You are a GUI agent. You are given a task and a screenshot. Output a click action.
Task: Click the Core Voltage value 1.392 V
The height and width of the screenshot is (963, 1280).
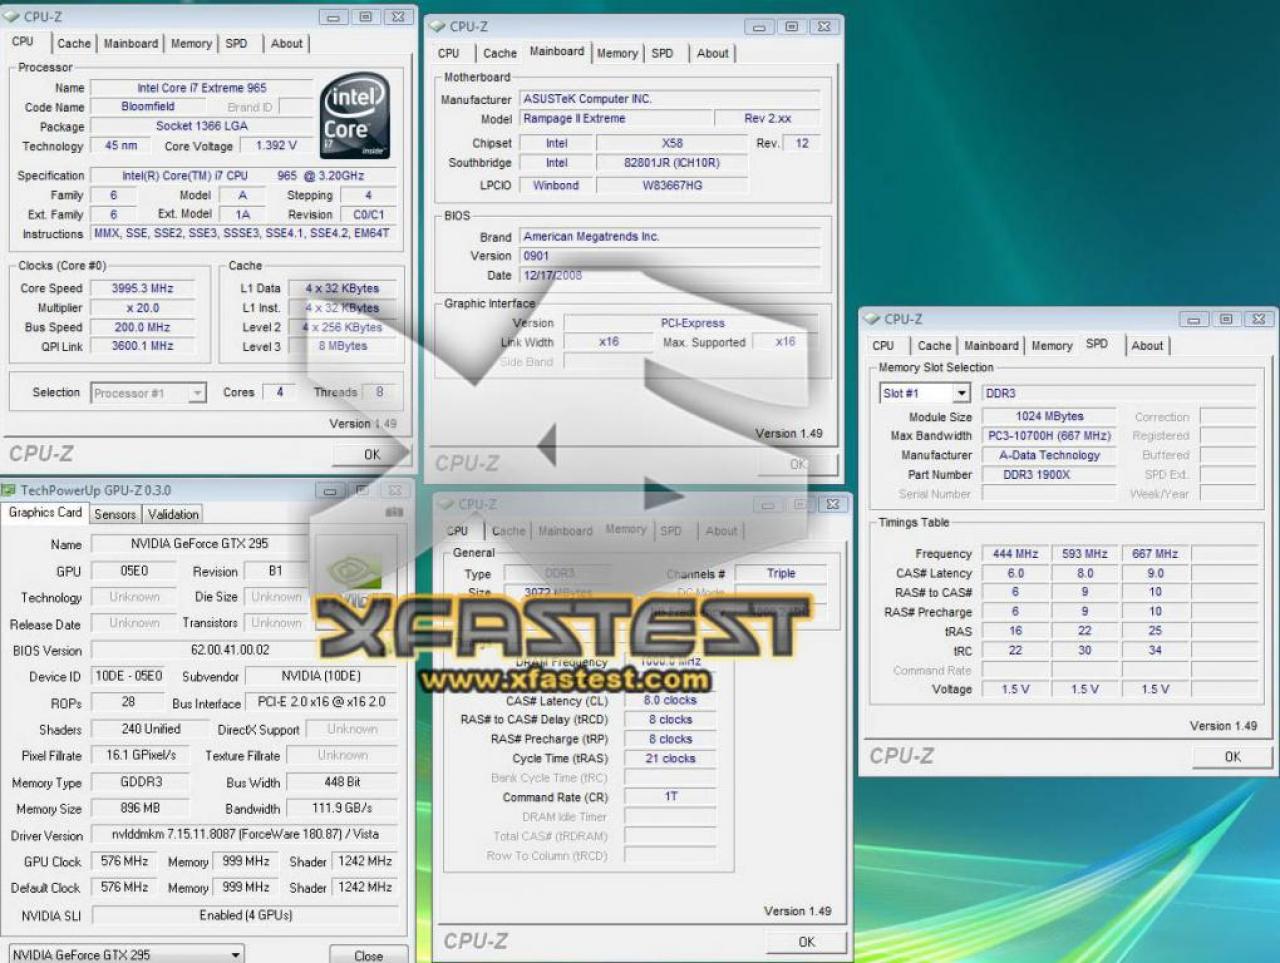[x=276, y=146]
